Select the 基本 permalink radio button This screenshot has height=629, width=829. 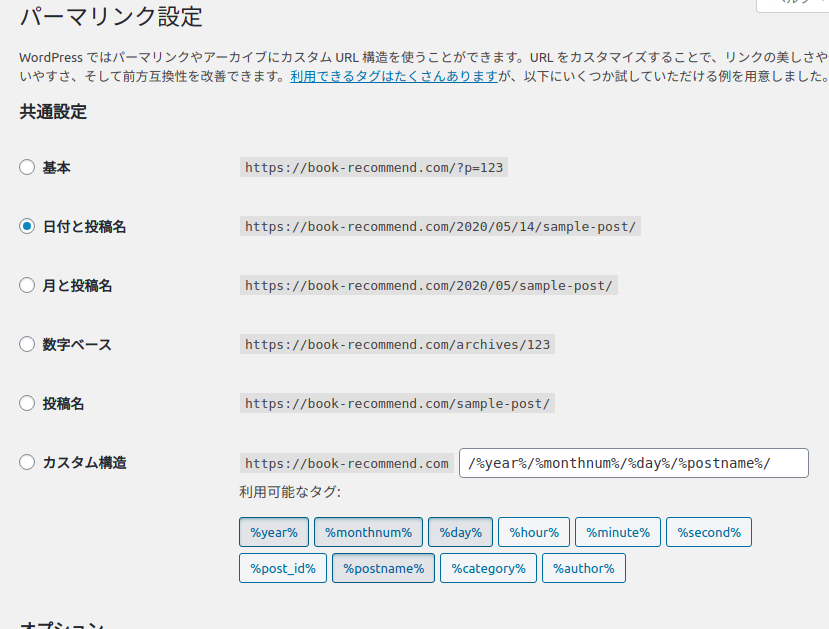(26, 167)
